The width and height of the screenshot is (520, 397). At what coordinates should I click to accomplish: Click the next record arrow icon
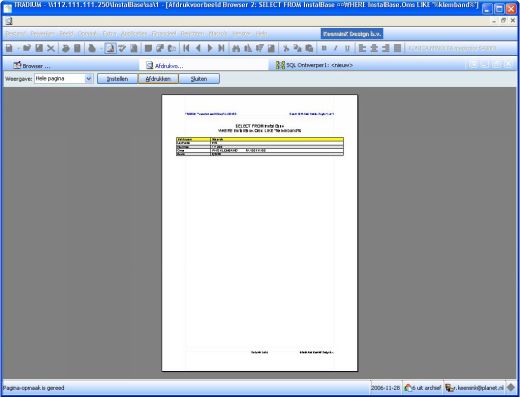pyautogui.click(x=210, y=48)
